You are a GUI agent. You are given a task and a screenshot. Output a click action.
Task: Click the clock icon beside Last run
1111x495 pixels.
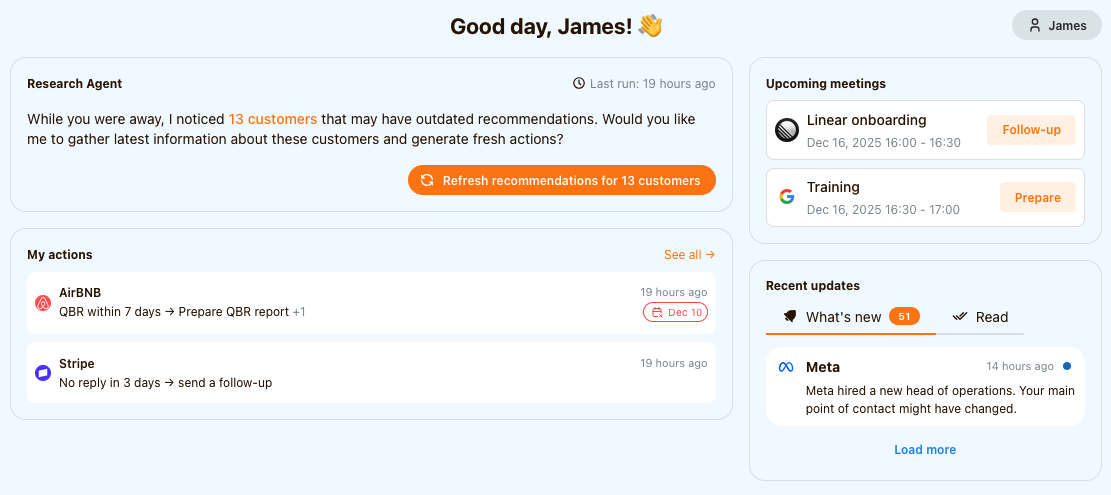tap(579, 84)
